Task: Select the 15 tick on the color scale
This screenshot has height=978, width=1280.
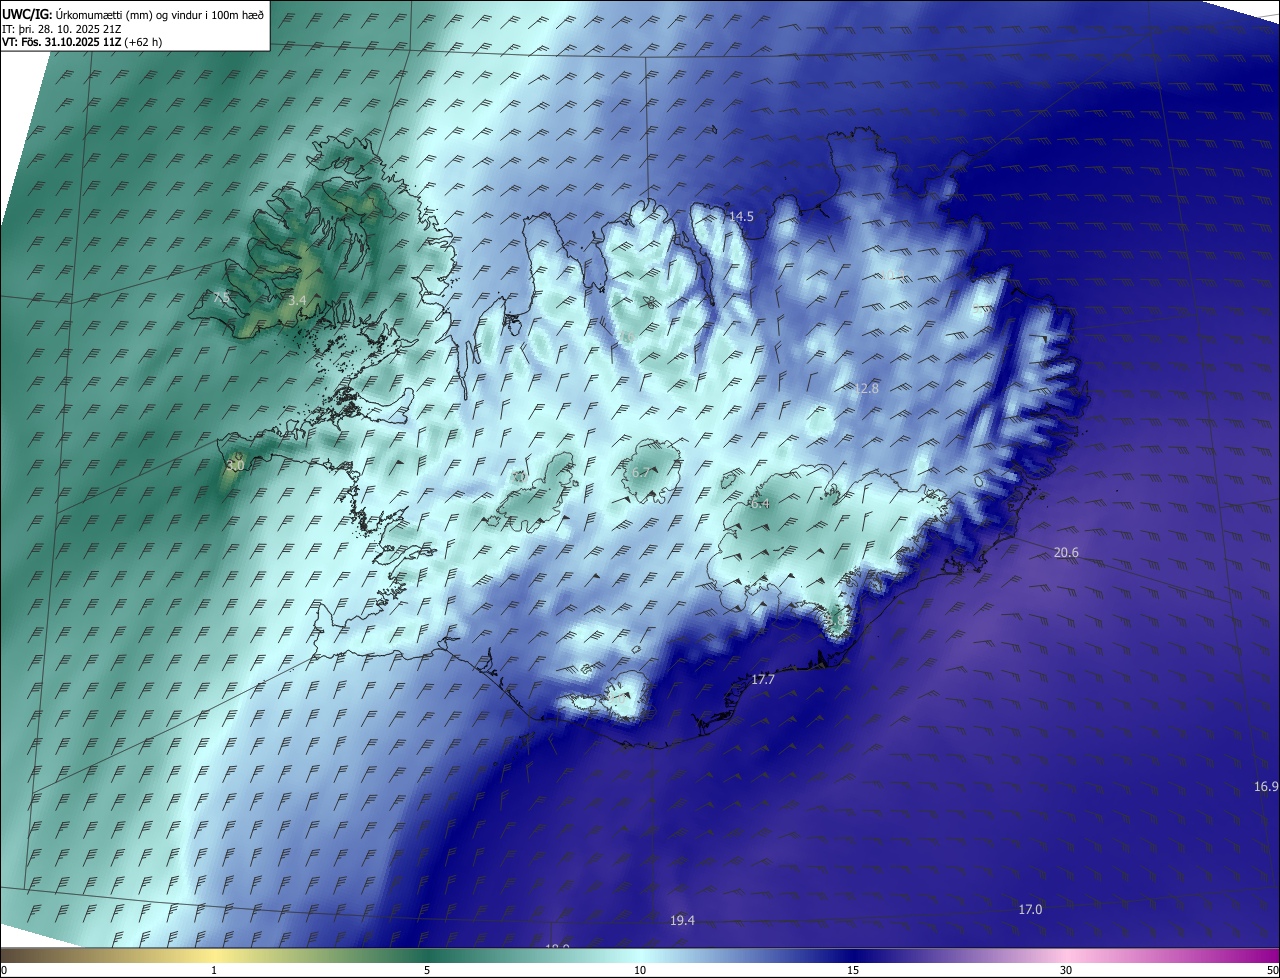Action: point(853,970)
